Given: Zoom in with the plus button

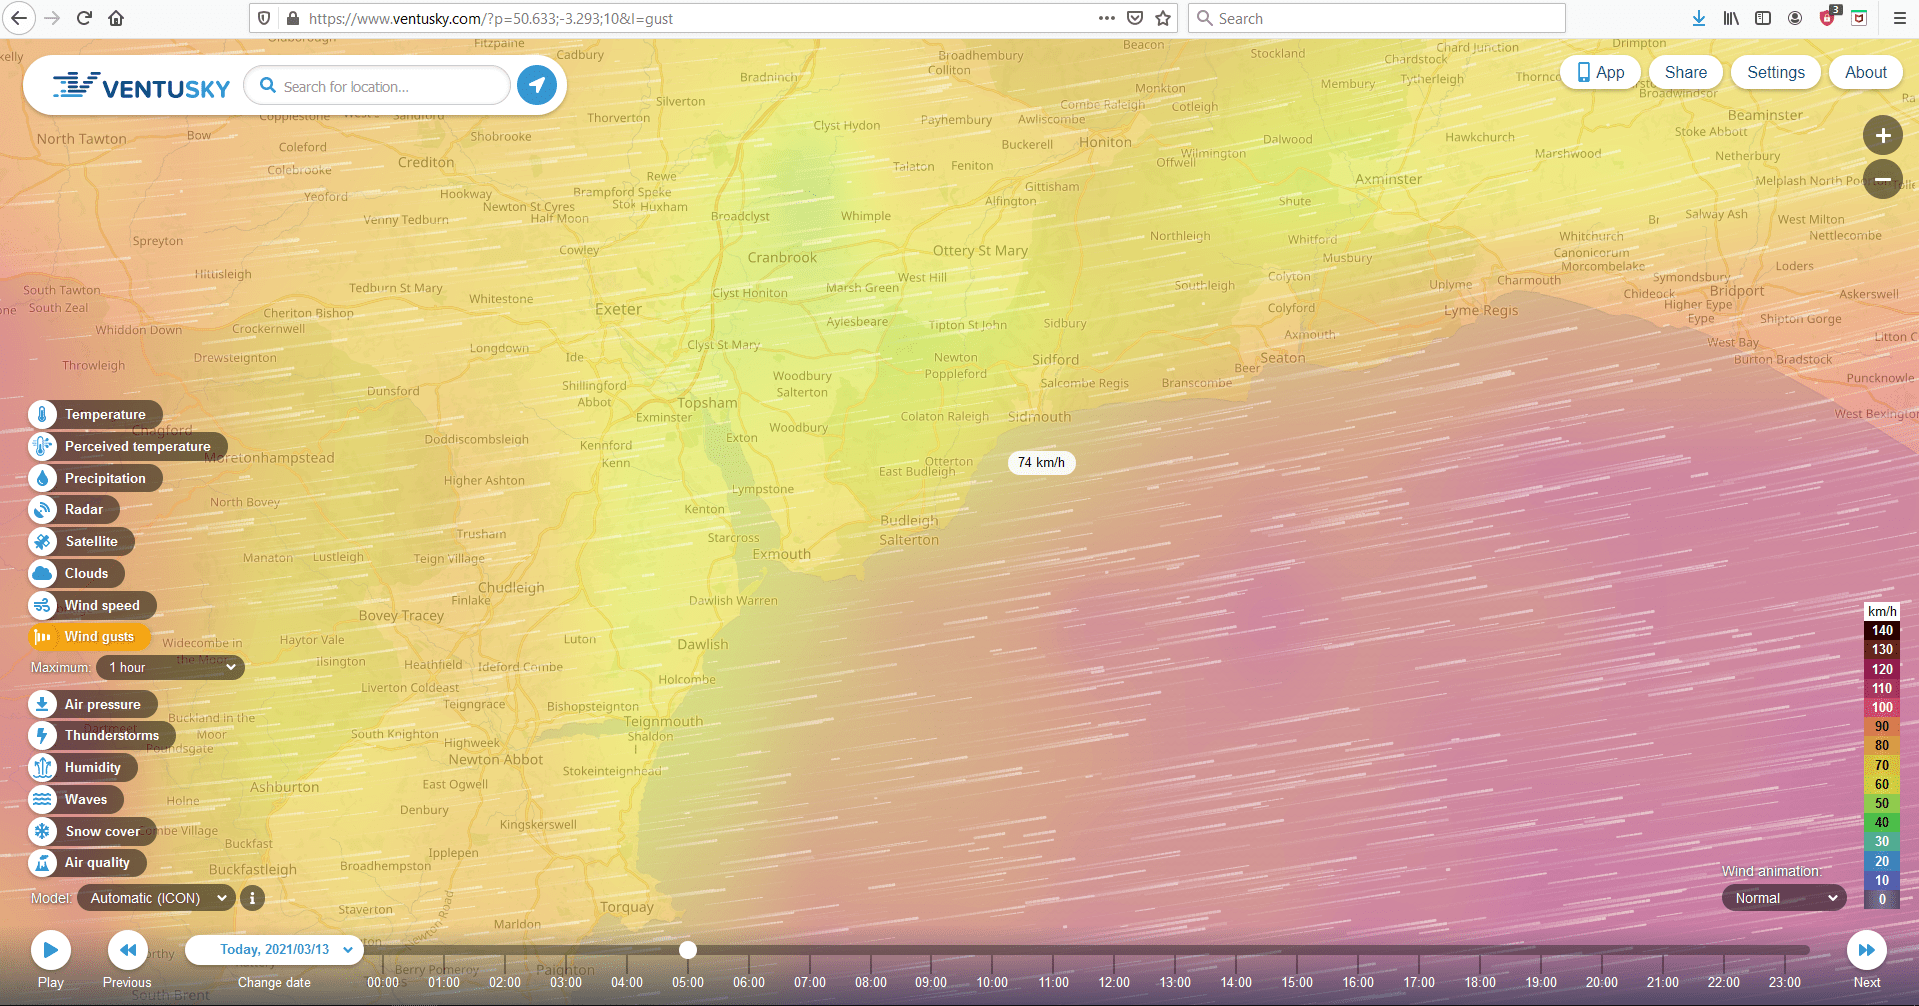Looking at the screenshot, I should (1882, 135).
